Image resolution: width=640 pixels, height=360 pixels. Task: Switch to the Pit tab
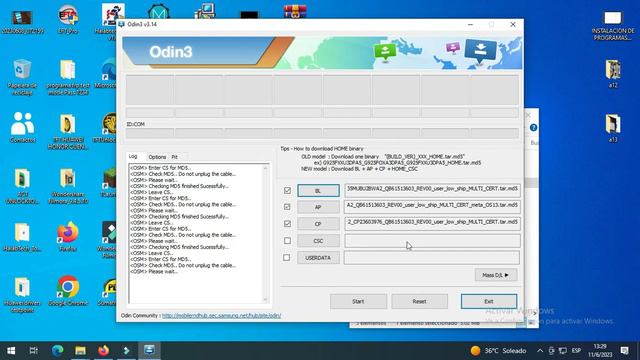[175, 157]
